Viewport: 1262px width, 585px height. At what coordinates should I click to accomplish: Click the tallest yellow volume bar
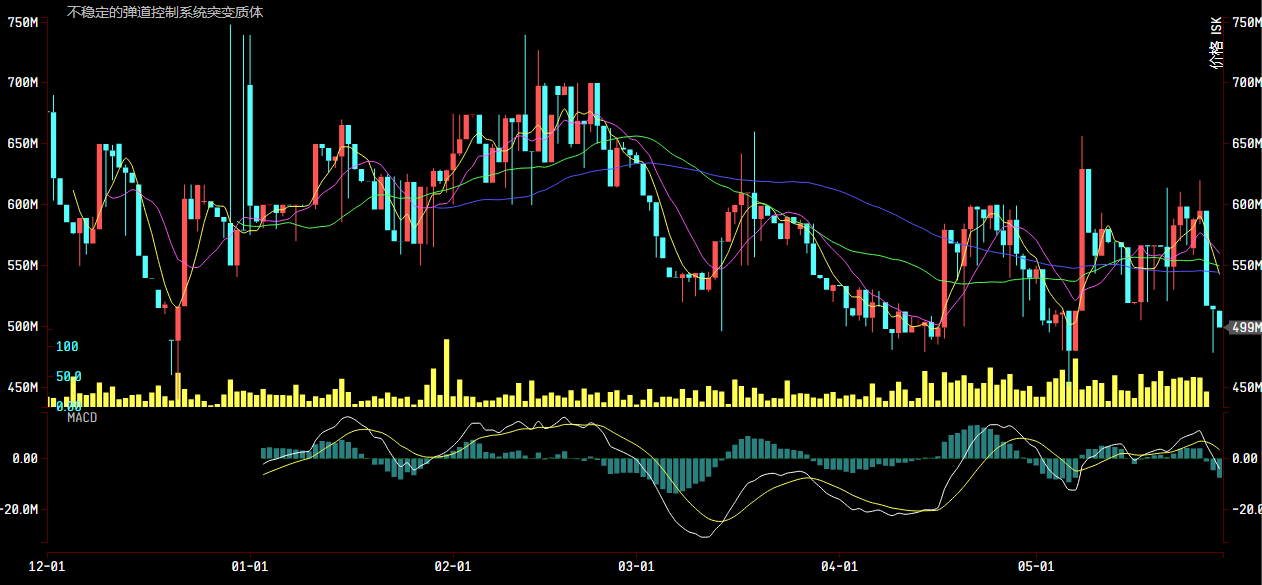coord(446,372)
